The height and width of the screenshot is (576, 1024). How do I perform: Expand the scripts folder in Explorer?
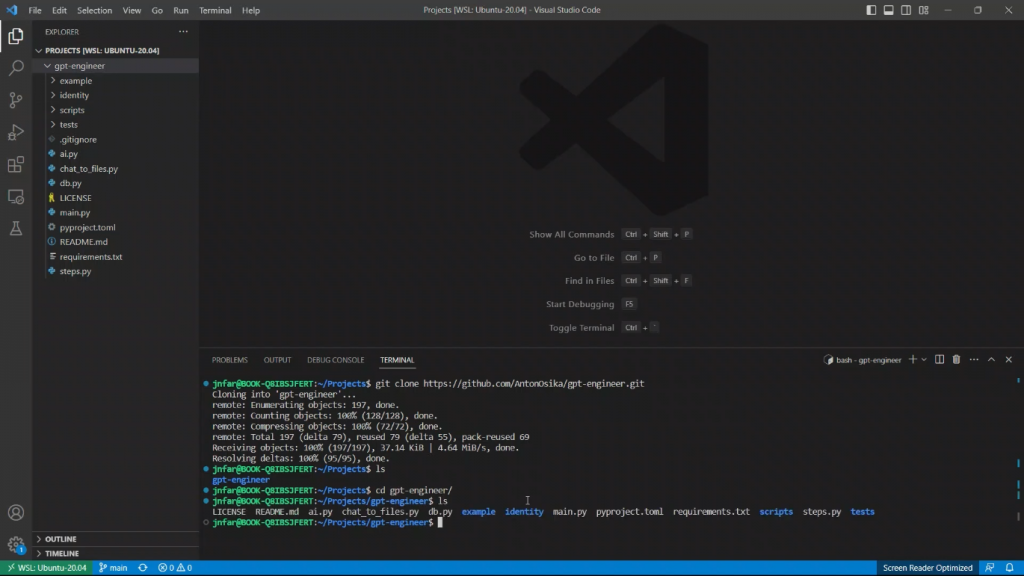[x=72, y=110]
